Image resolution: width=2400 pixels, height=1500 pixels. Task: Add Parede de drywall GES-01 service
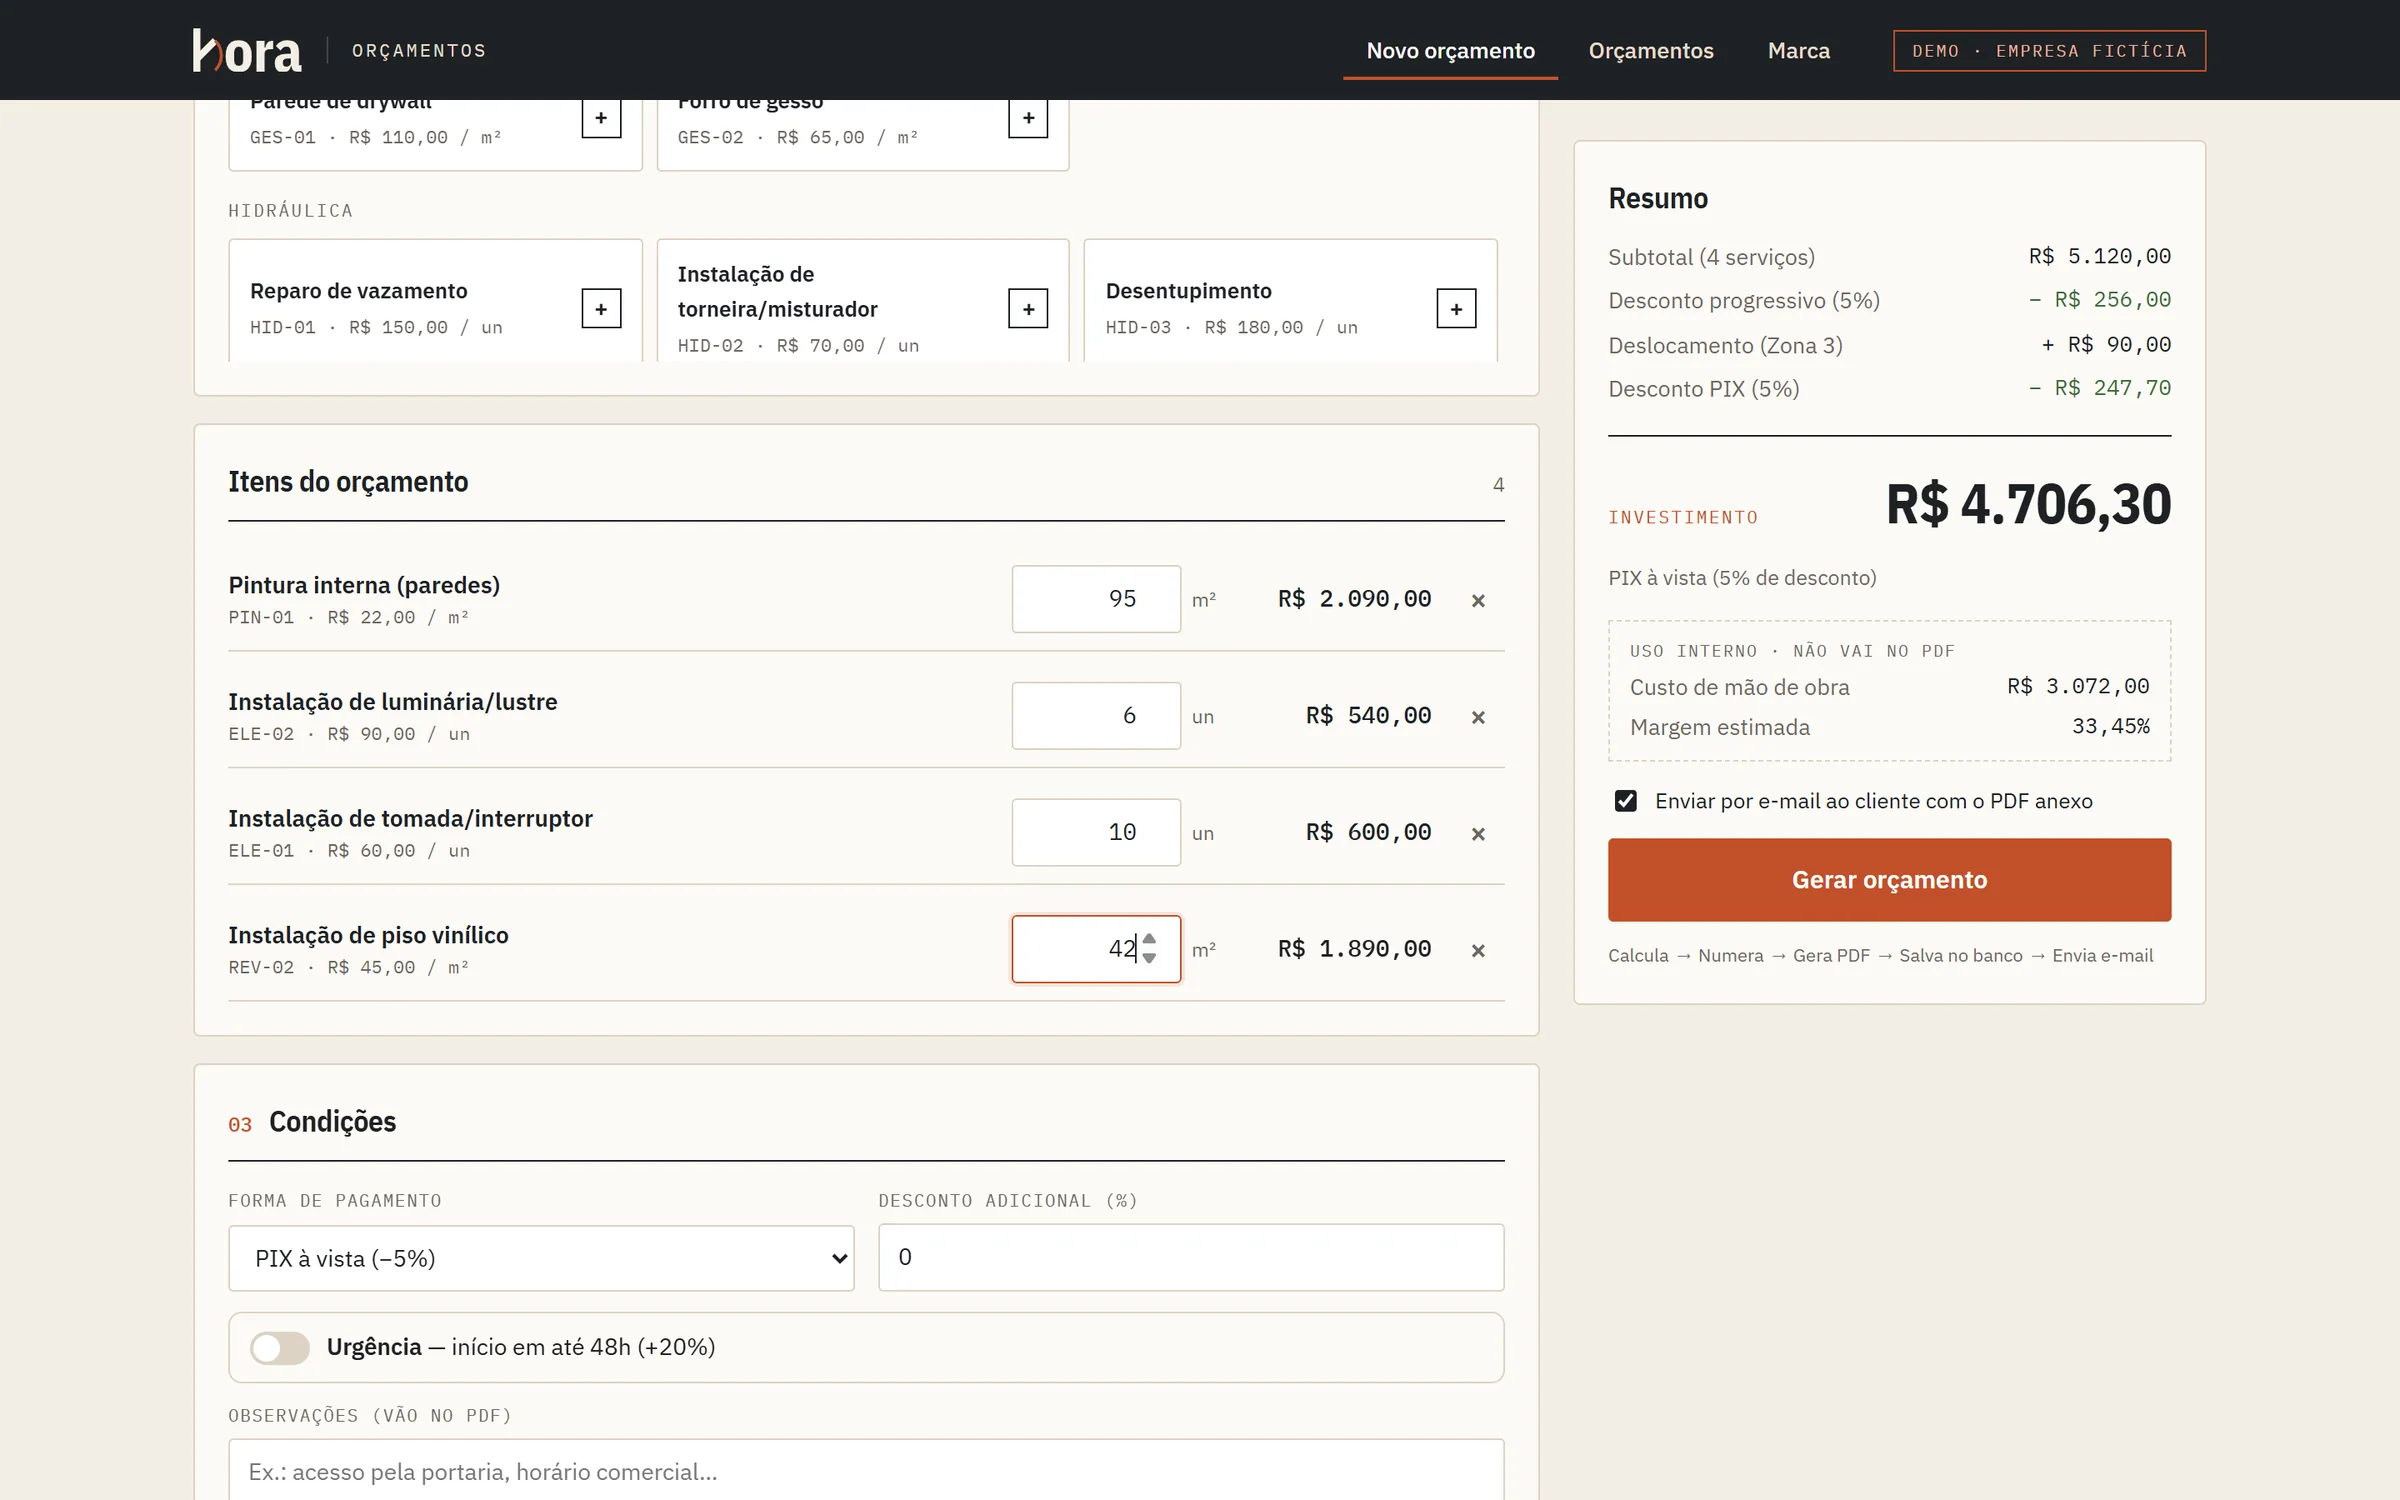pyautogui.click(x=601, y=118)
